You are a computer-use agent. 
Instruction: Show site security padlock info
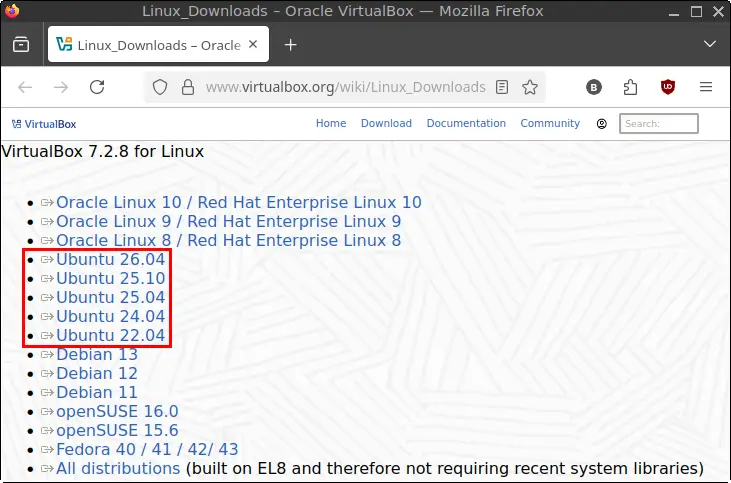(188, 87)
